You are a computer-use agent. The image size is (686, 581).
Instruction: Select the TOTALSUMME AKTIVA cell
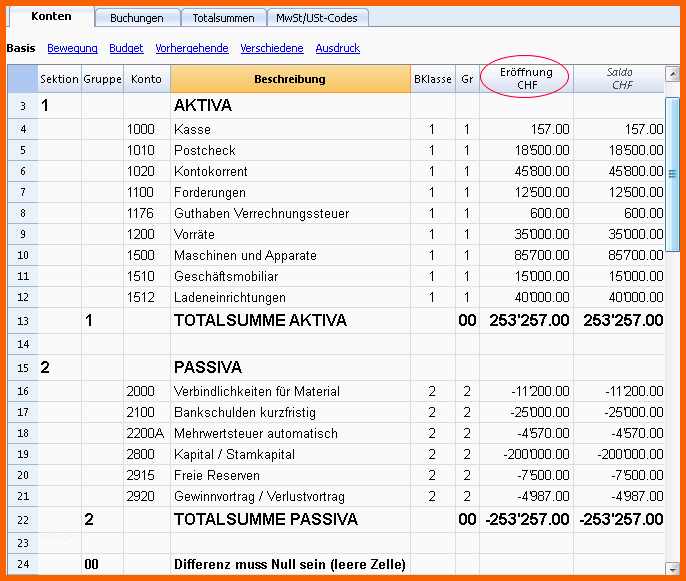tap(290, 320)
